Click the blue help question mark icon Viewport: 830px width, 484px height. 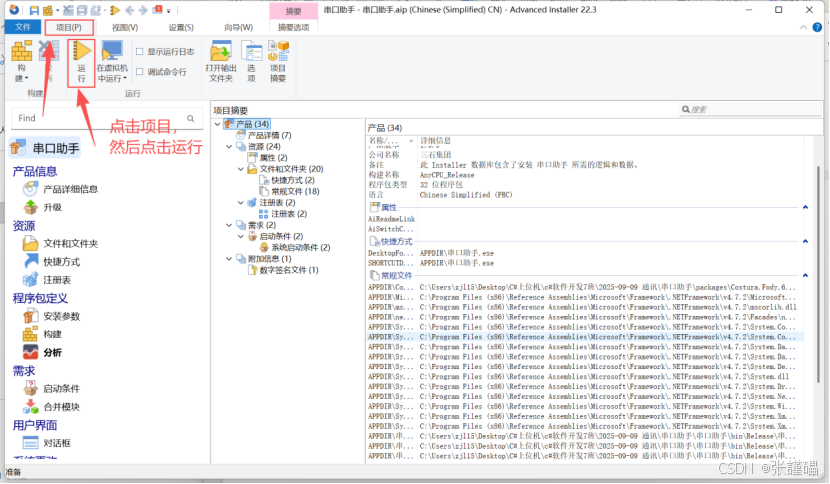pyautogui.click(x=817, y=27)
